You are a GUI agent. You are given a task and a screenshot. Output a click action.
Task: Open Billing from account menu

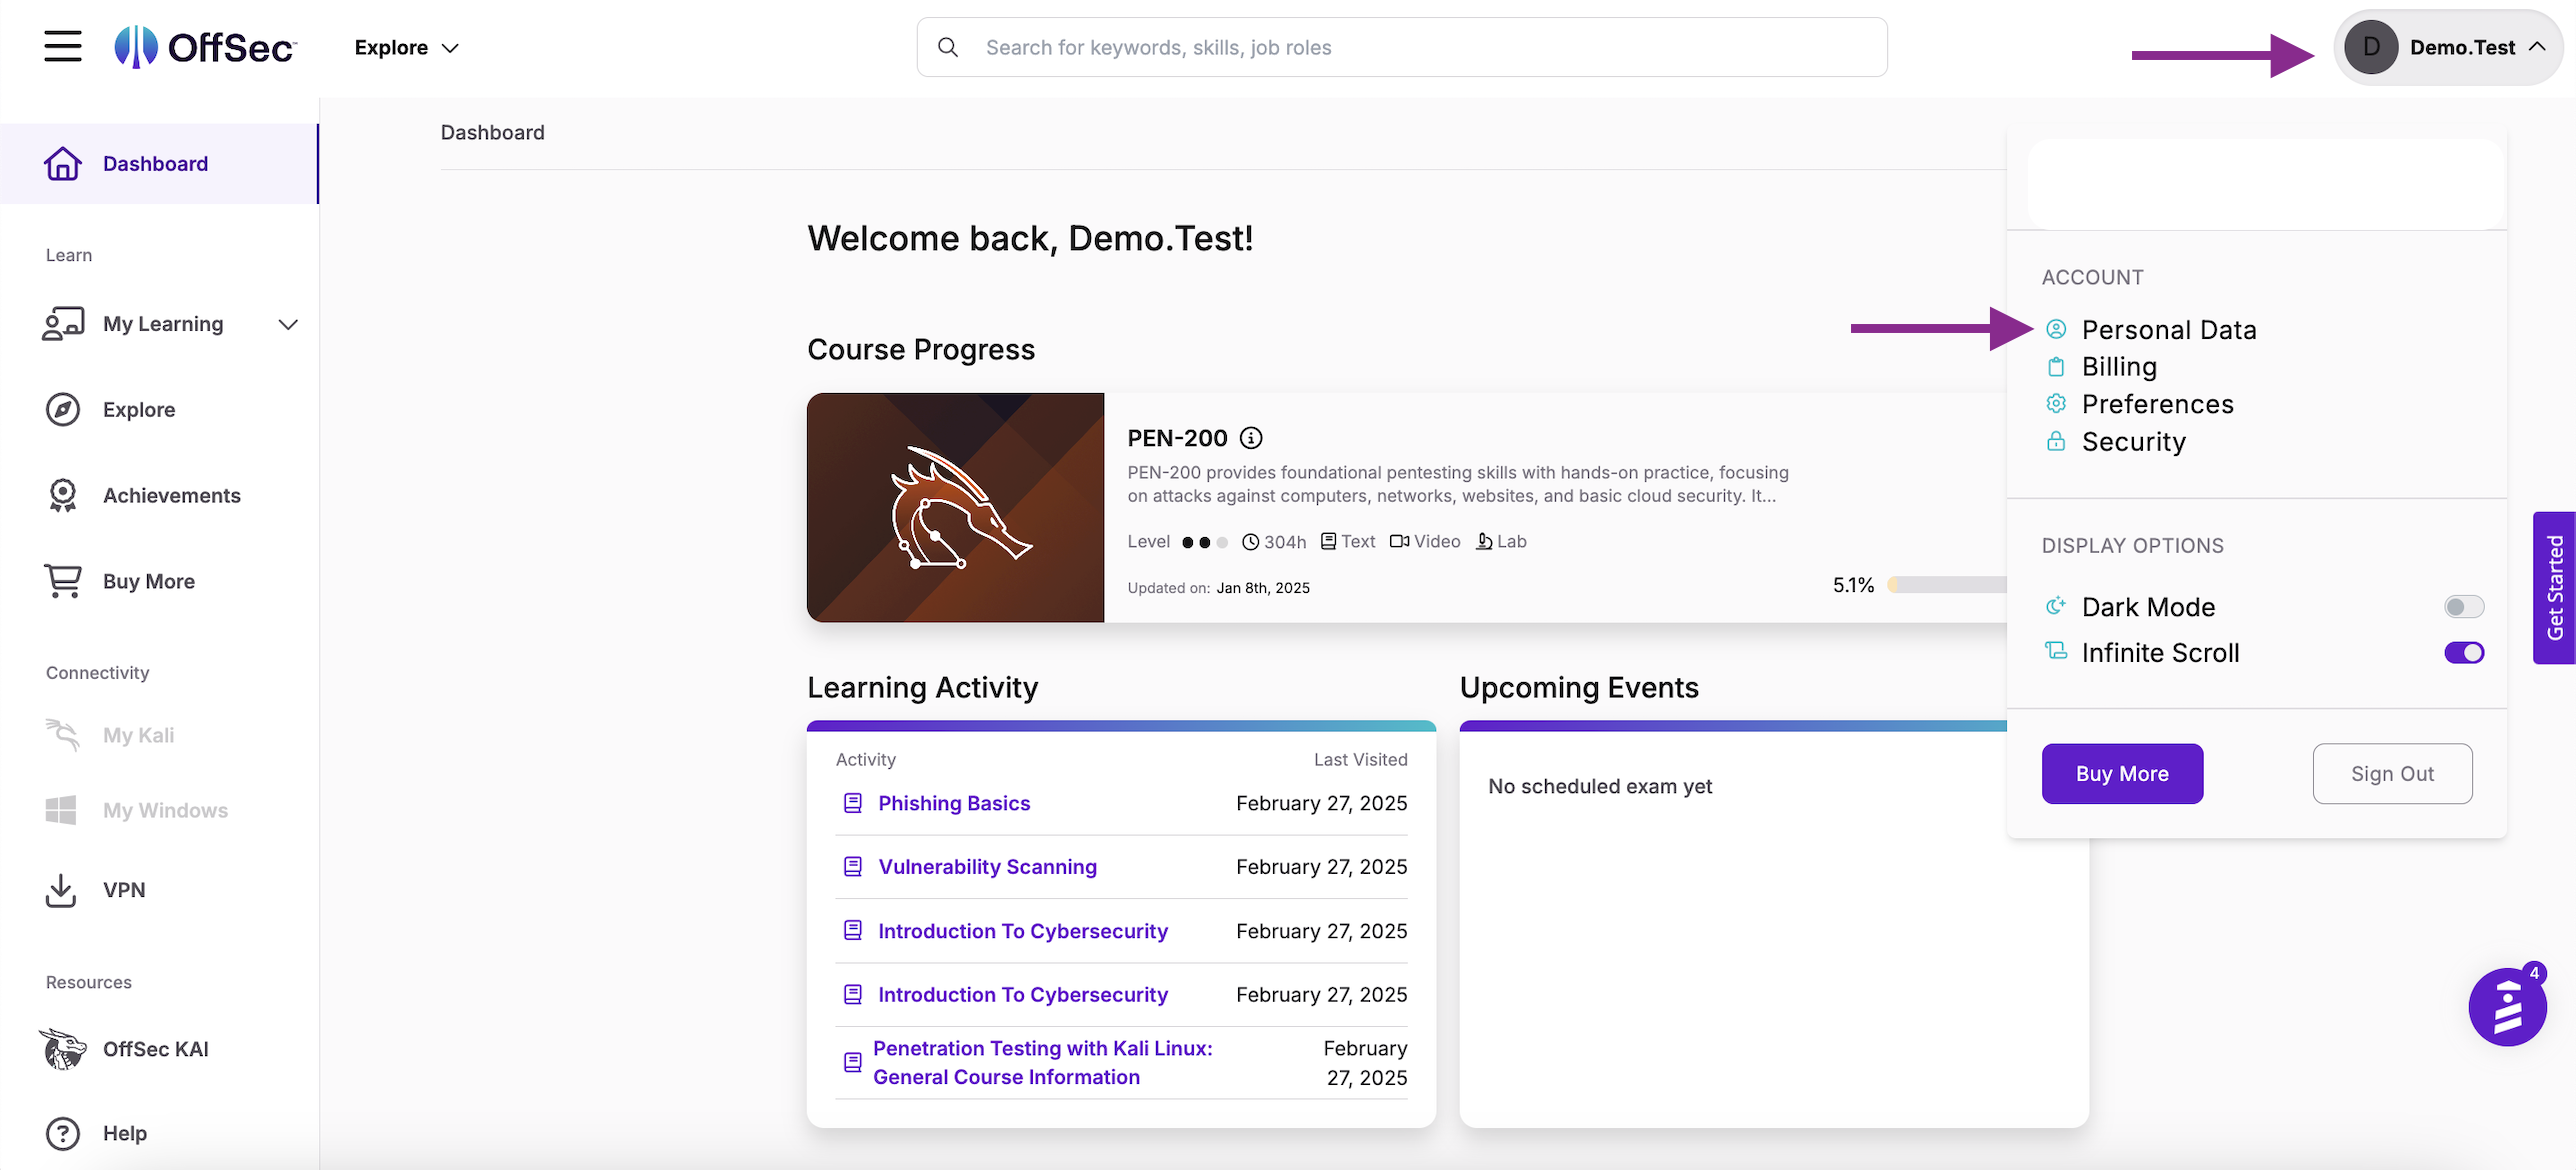point(2119,366)
